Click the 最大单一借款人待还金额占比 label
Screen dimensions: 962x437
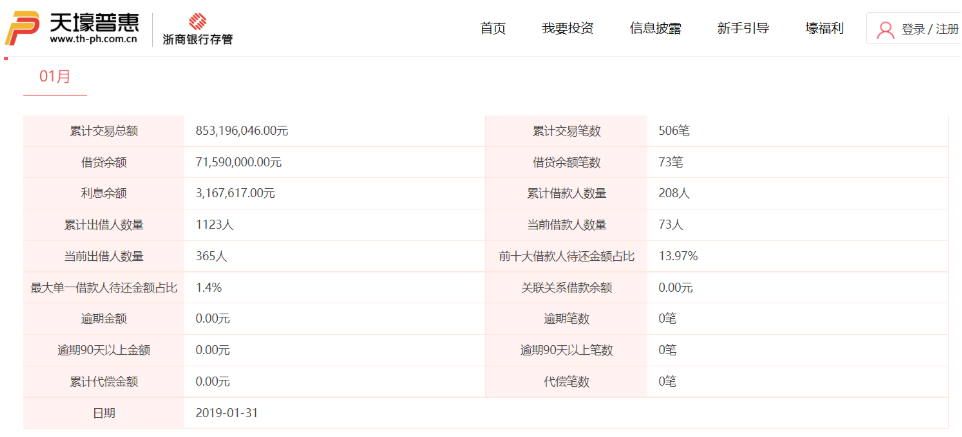click(104, 288)
